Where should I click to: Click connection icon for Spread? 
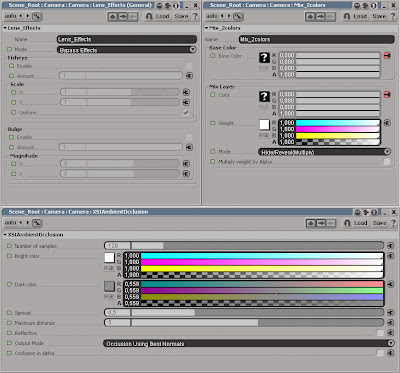pos(390,313)
